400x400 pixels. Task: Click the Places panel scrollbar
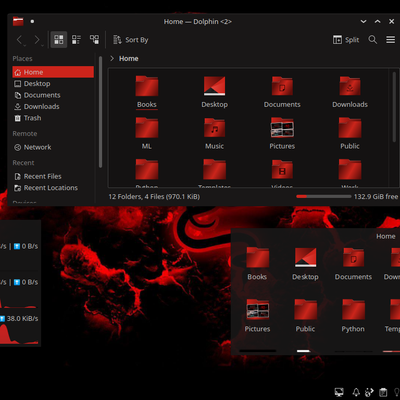pyautogui.click(x=100, y=112)
